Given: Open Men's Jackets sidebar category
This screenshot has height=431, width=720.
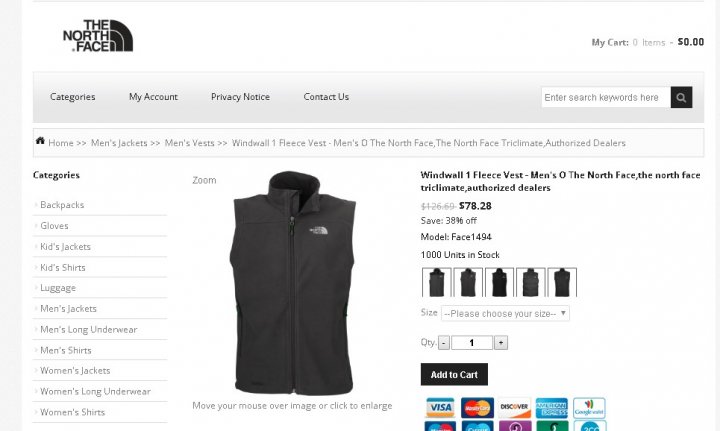Looking at the screenshot, I should (68, 308).
